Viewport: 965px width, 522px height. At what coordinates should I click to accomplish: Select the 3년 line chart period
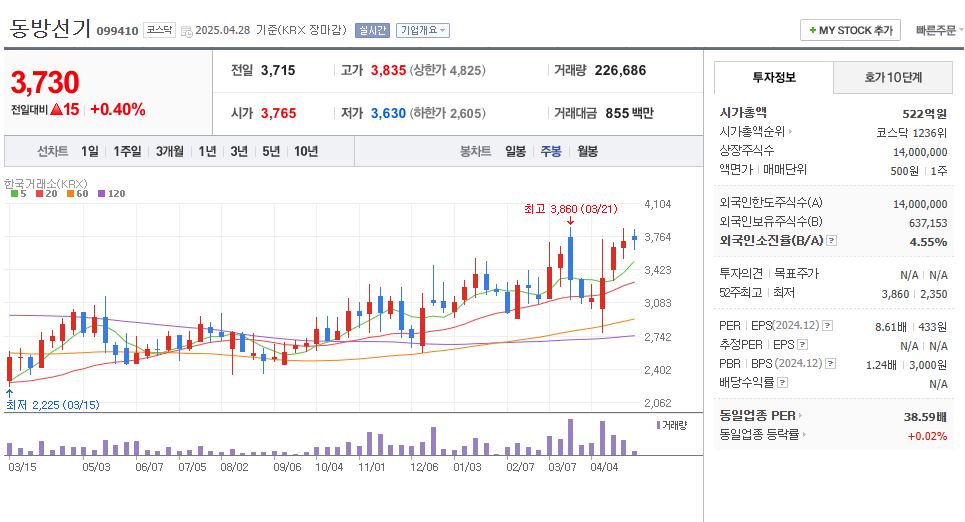(239, 151)
